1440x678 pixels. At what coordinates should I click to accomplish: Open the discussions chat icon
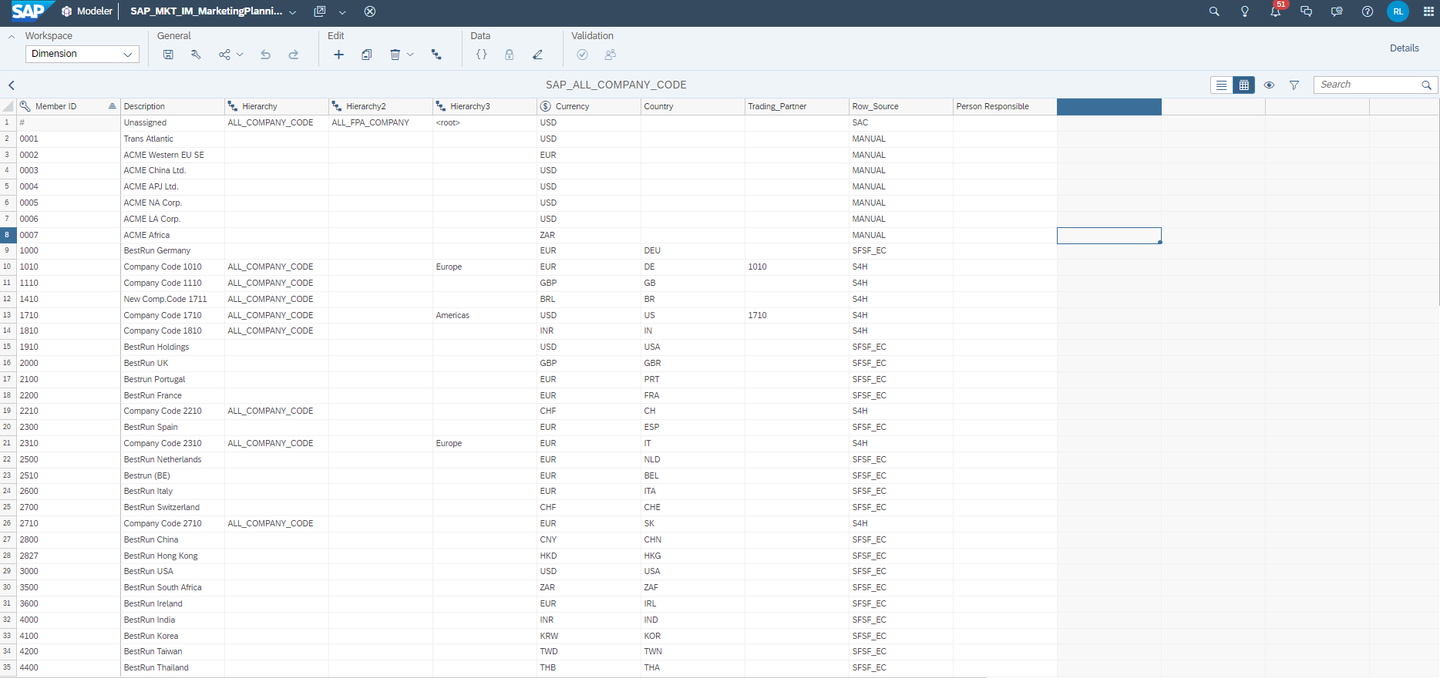tap(1306, 12)
